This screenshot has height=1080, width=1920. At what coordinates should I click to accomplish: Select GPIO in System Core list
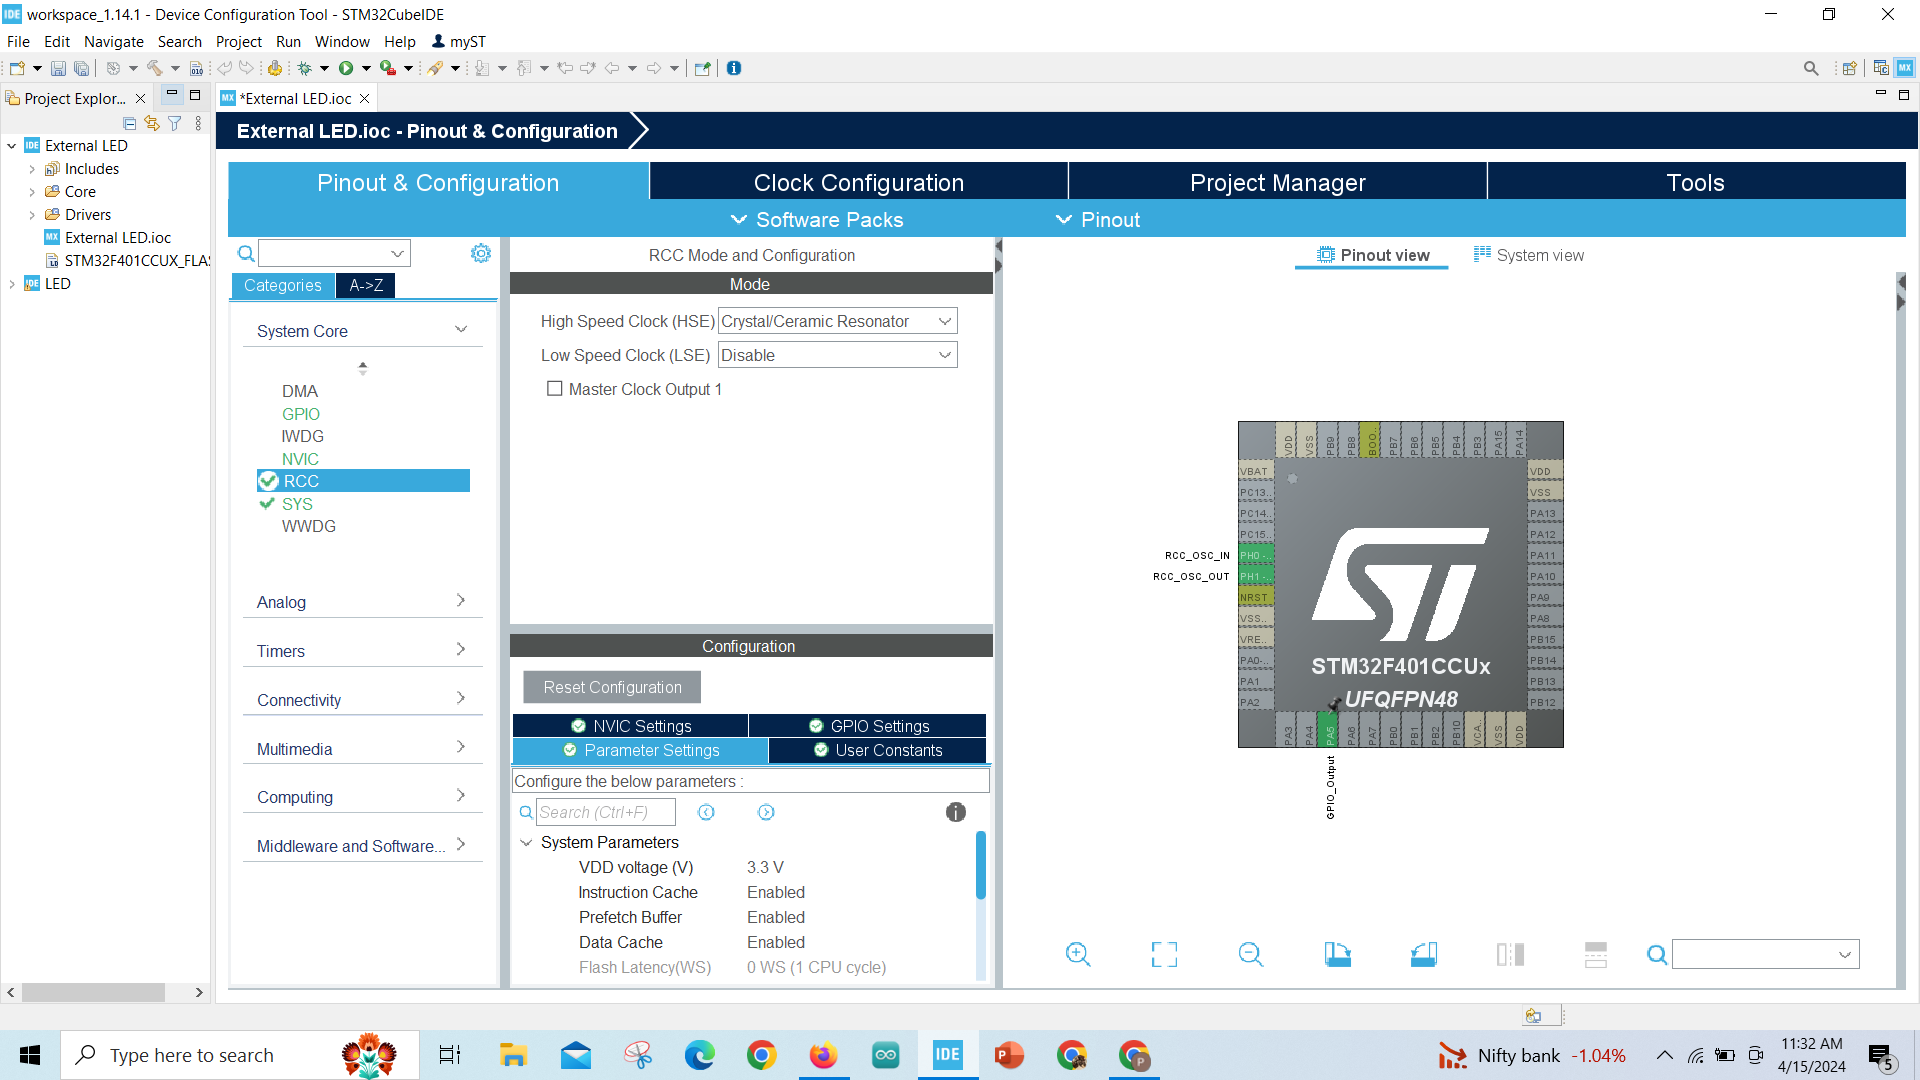click(300, 414)
